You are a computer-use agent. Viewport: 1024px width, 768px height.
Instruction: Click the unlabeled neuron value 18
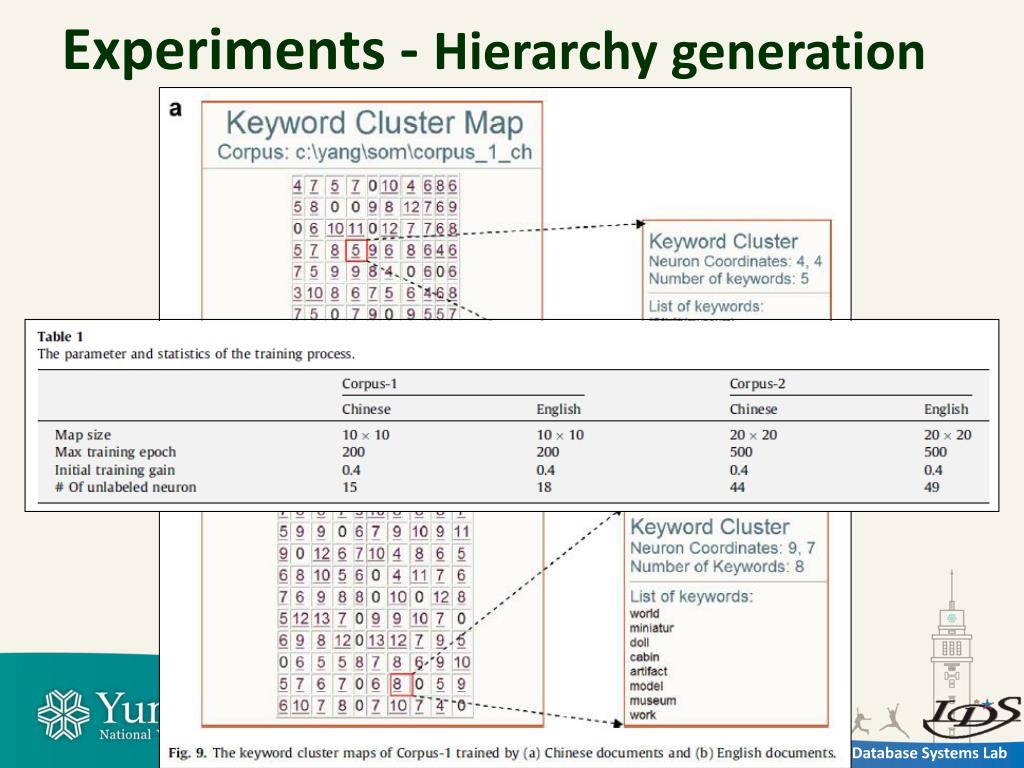pos(543,487)
